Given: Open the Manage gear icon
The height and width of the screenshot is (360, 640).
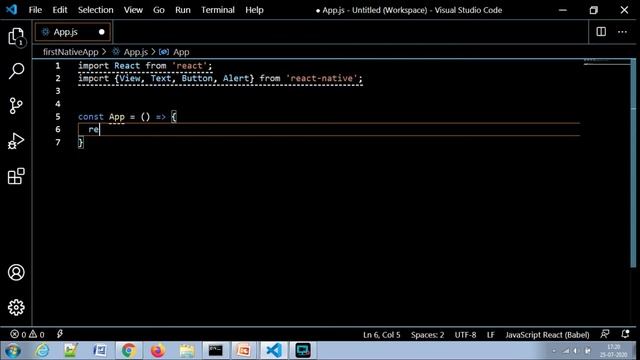Looking at the screenshot, I should (16, 307).
